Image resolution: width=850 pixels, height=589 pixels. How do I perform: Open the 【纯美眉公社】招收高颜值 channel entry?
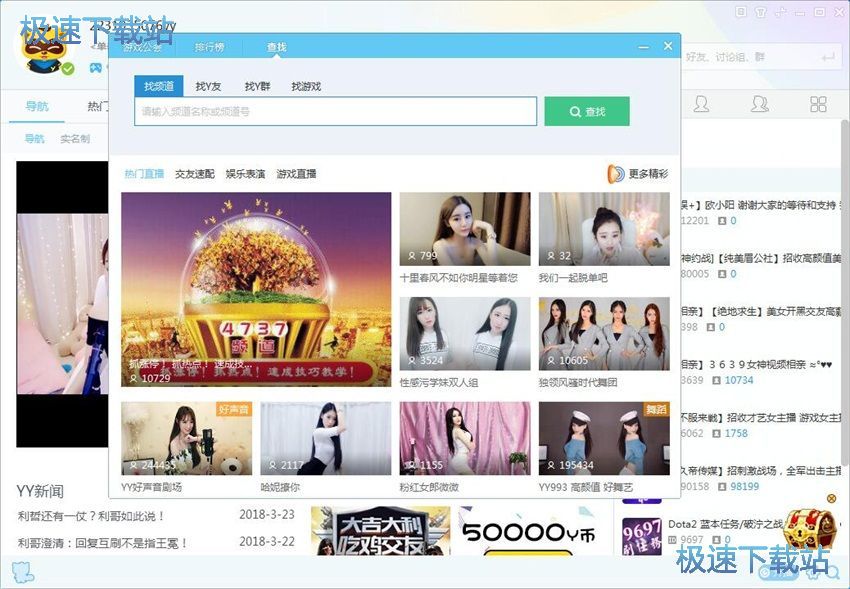click(761, 258)
